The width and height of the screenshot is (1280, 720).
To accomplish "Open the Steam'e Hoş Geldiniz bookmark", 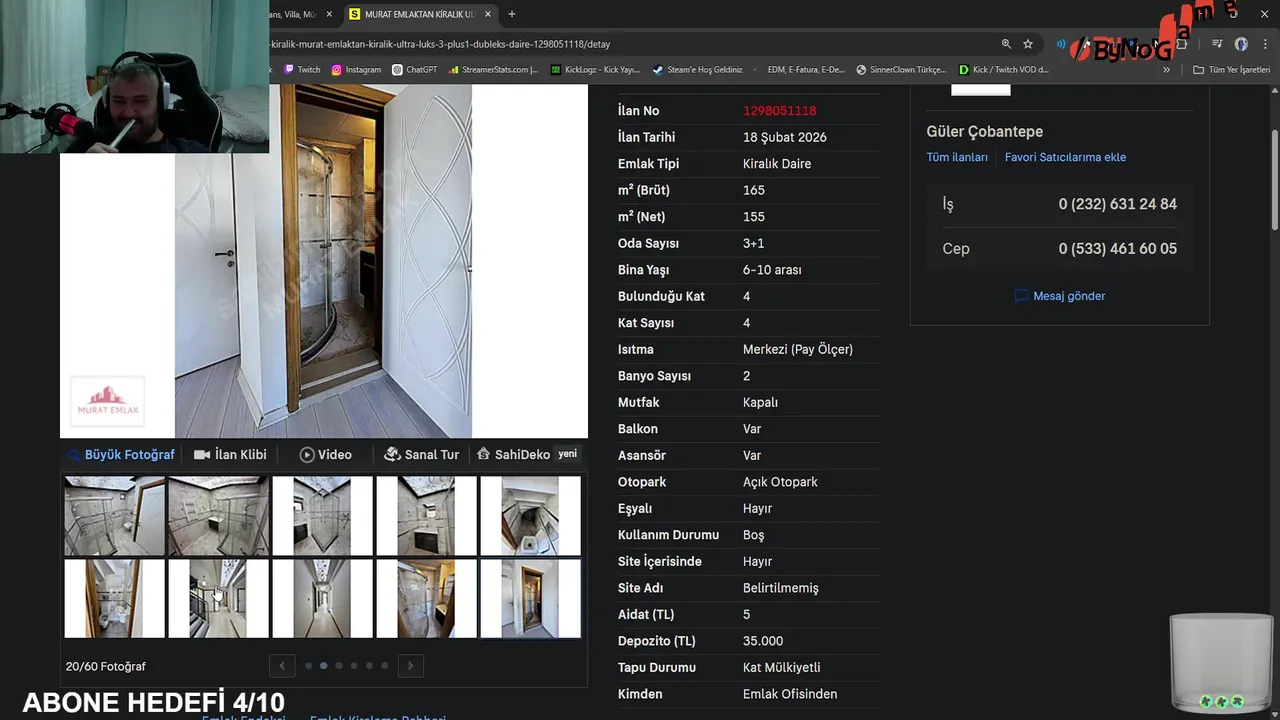I will (697, 70).
